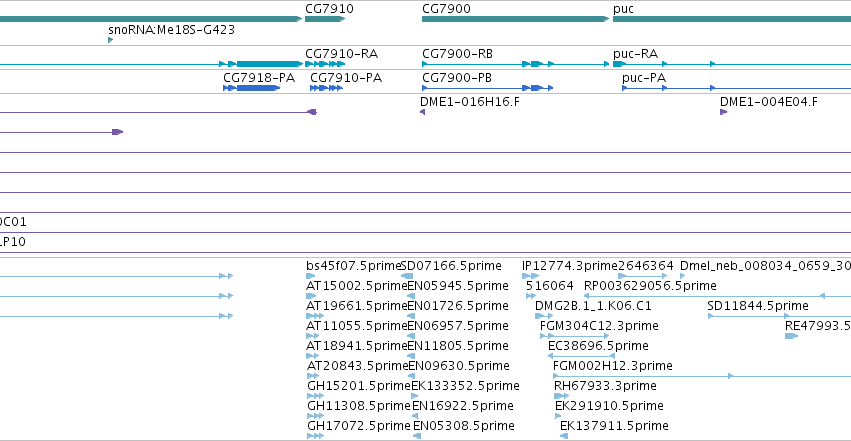Click the IP12774.3prime EST arrows

(x=530, y=276)
